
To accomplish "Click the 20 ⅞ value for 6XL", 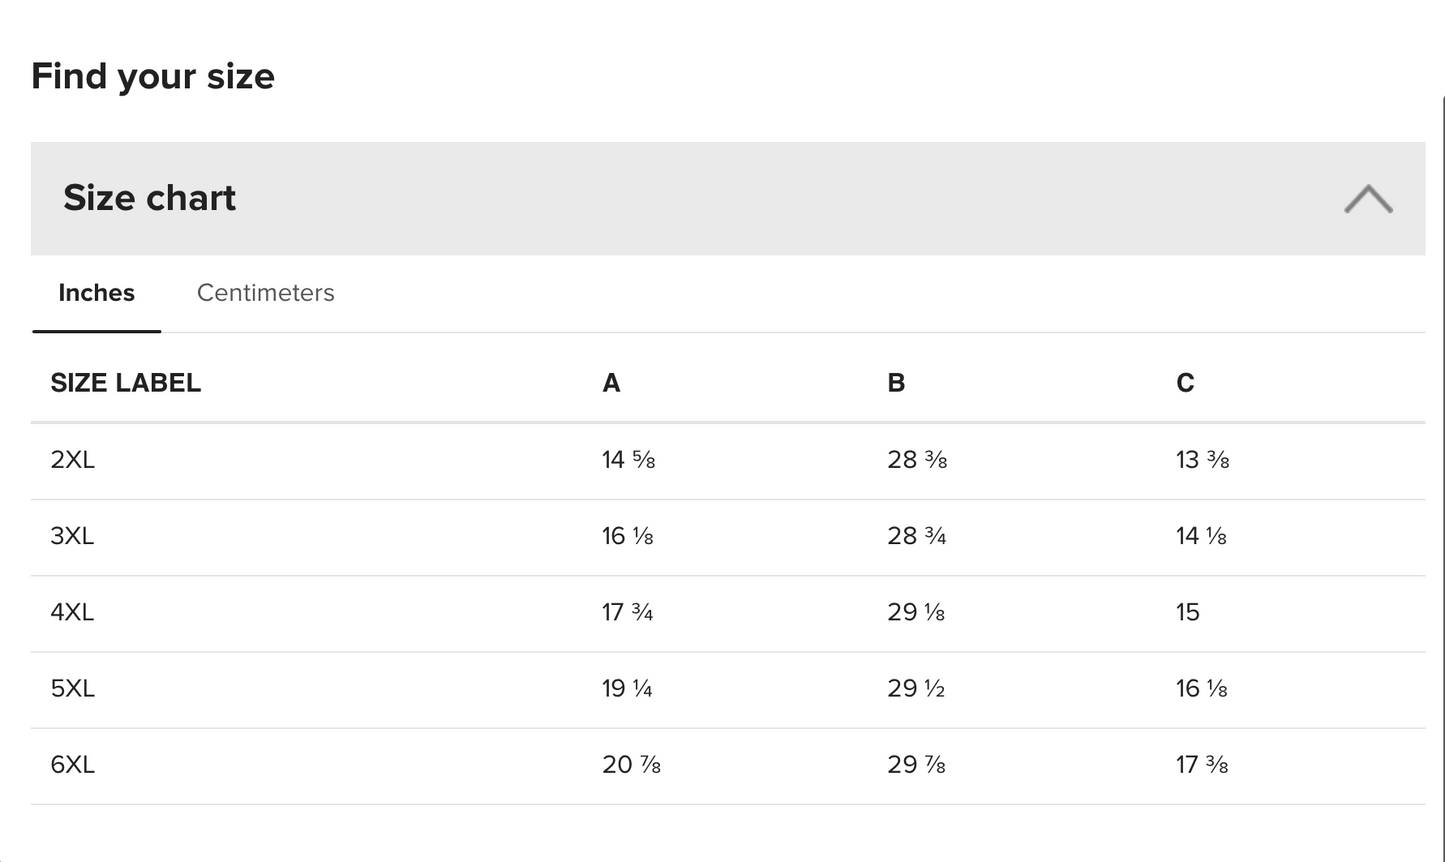I will [x=632, y=765].
